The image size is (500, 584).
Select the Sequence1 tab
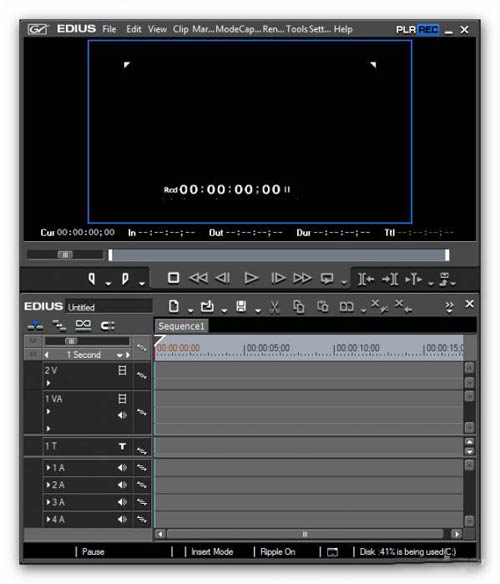tap(181, 326)
